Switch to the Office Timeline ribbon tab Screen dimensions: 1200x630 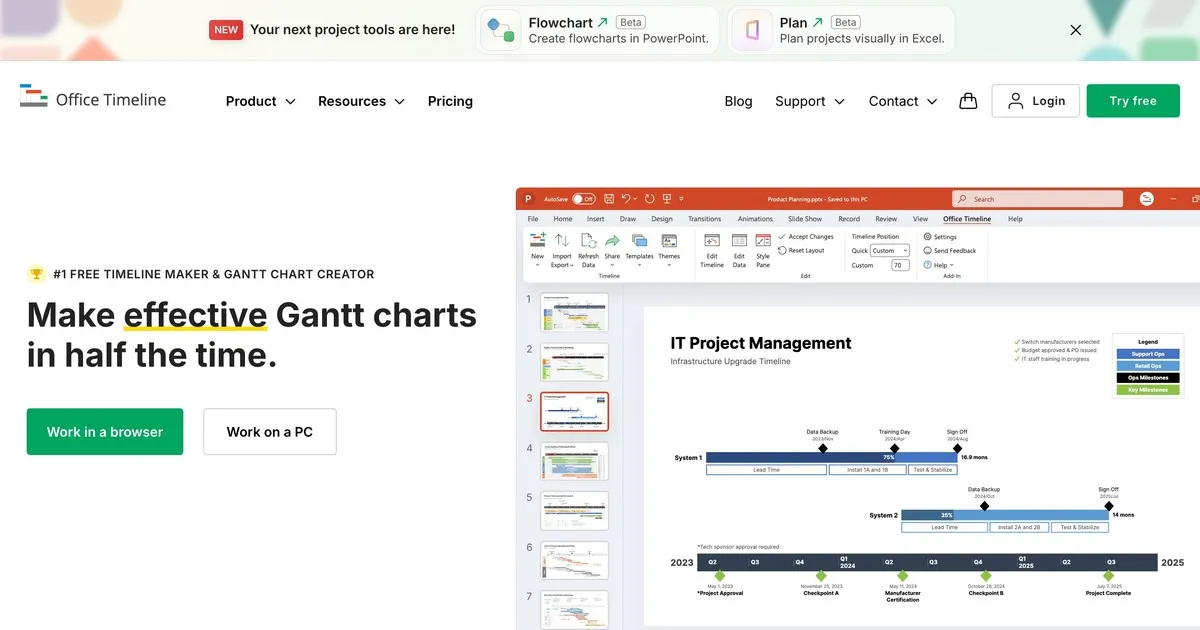[966, 219]
